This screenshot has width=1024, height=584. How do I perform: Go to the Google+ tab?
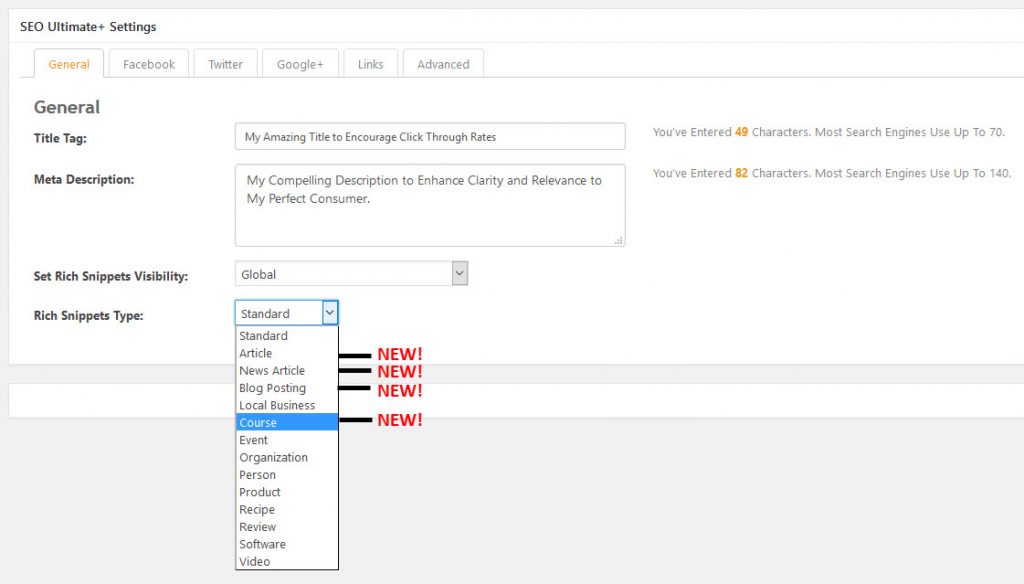click(300, 64)
